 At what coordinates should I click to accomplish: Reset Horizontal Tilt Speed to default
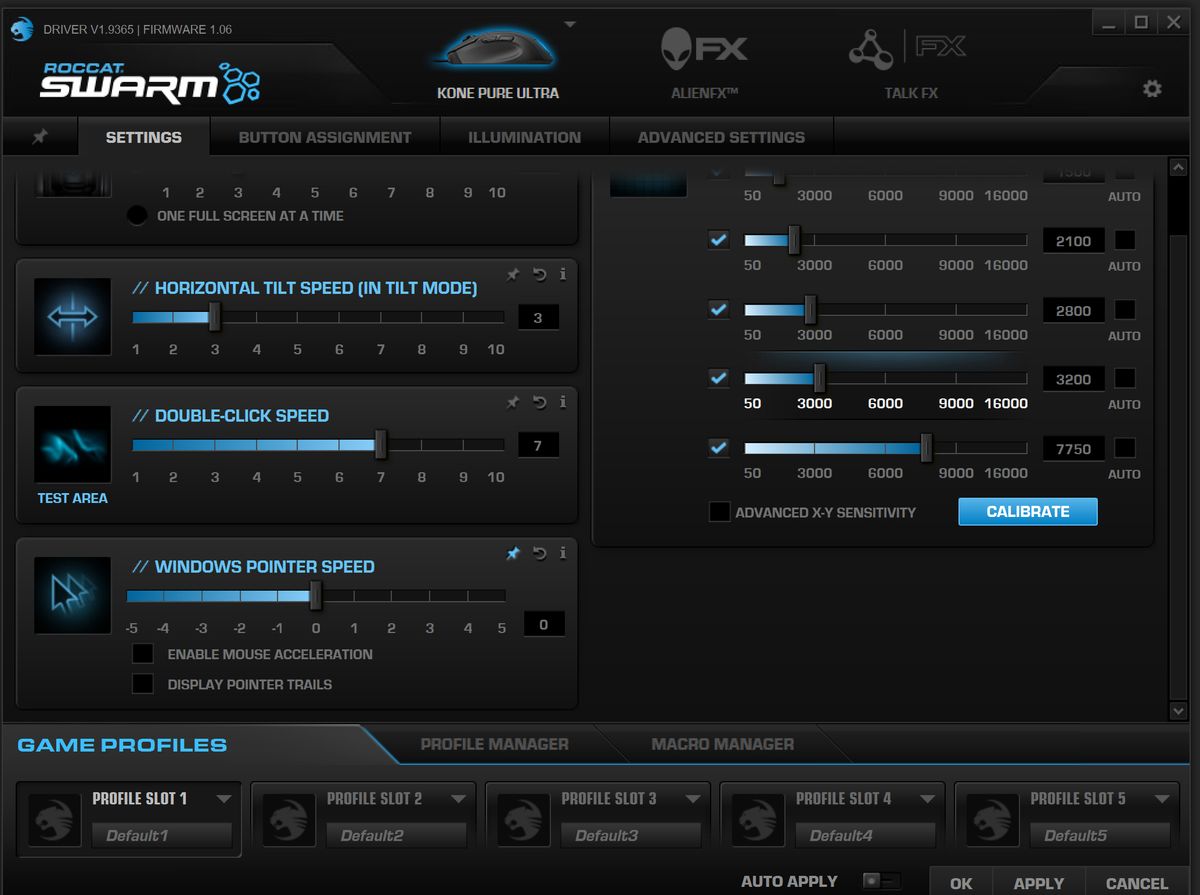(x=540, y=274)
